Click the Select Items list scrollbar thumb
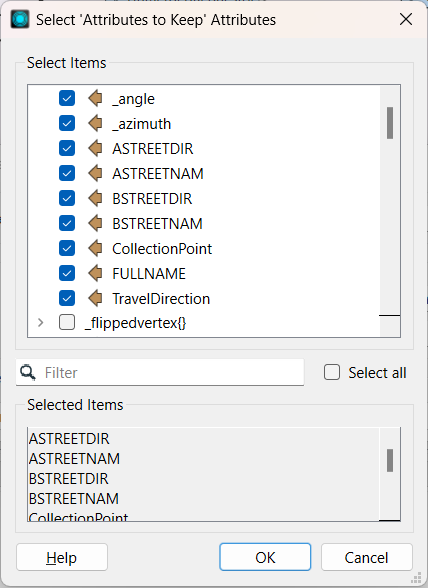Viewport: 428px width, 588px height. point(390,123)
